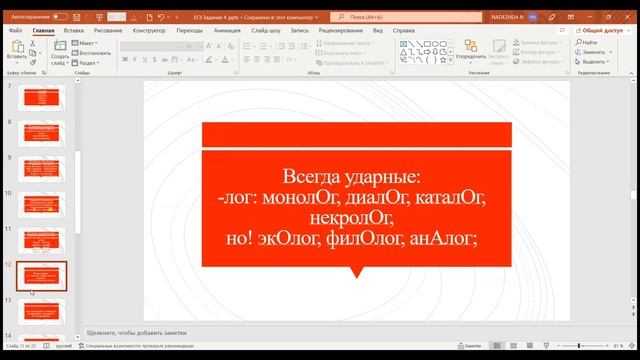
Task: Open the Конструктор tab
Action: click(149, 31)
